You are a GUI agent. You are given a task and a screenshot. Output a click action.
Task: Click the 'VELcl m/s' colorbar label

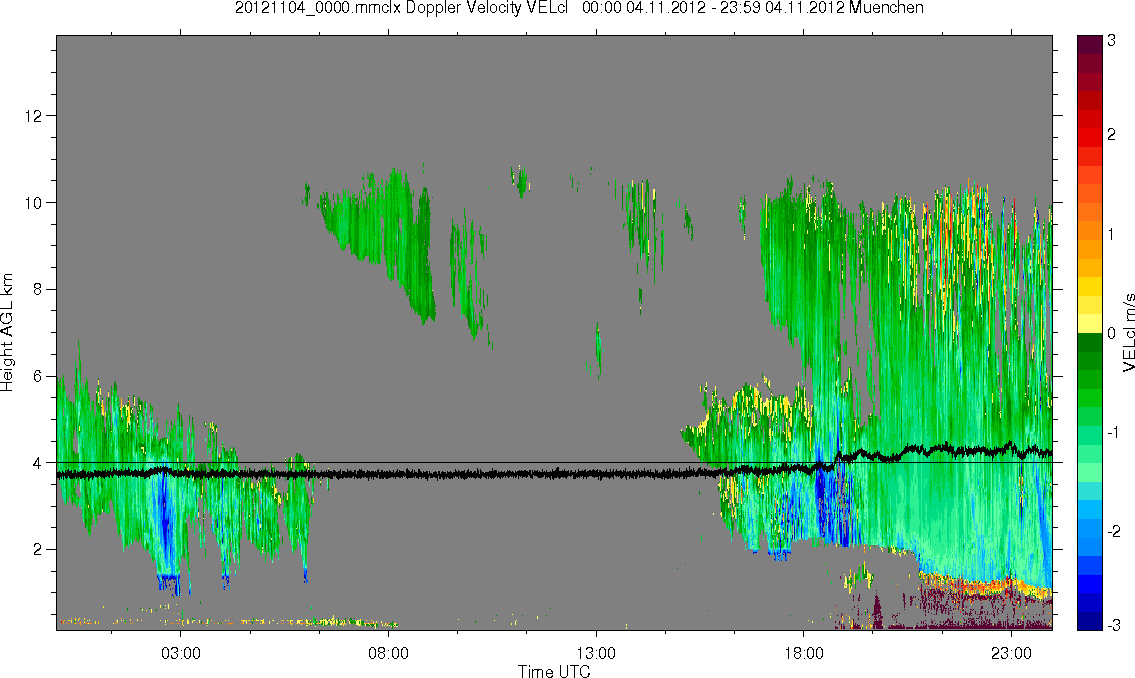(1128, 334)
